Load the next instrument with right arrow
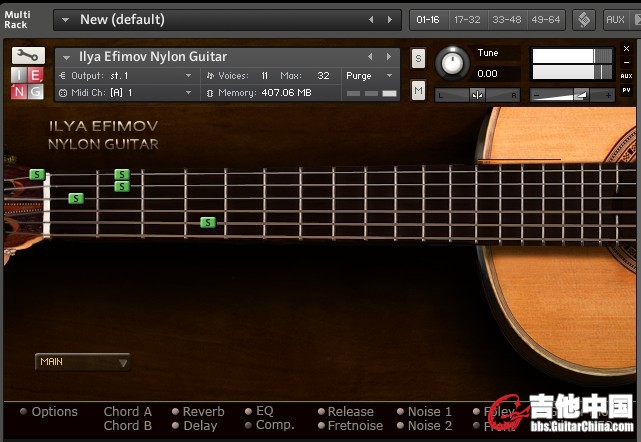 click(388, 57)
